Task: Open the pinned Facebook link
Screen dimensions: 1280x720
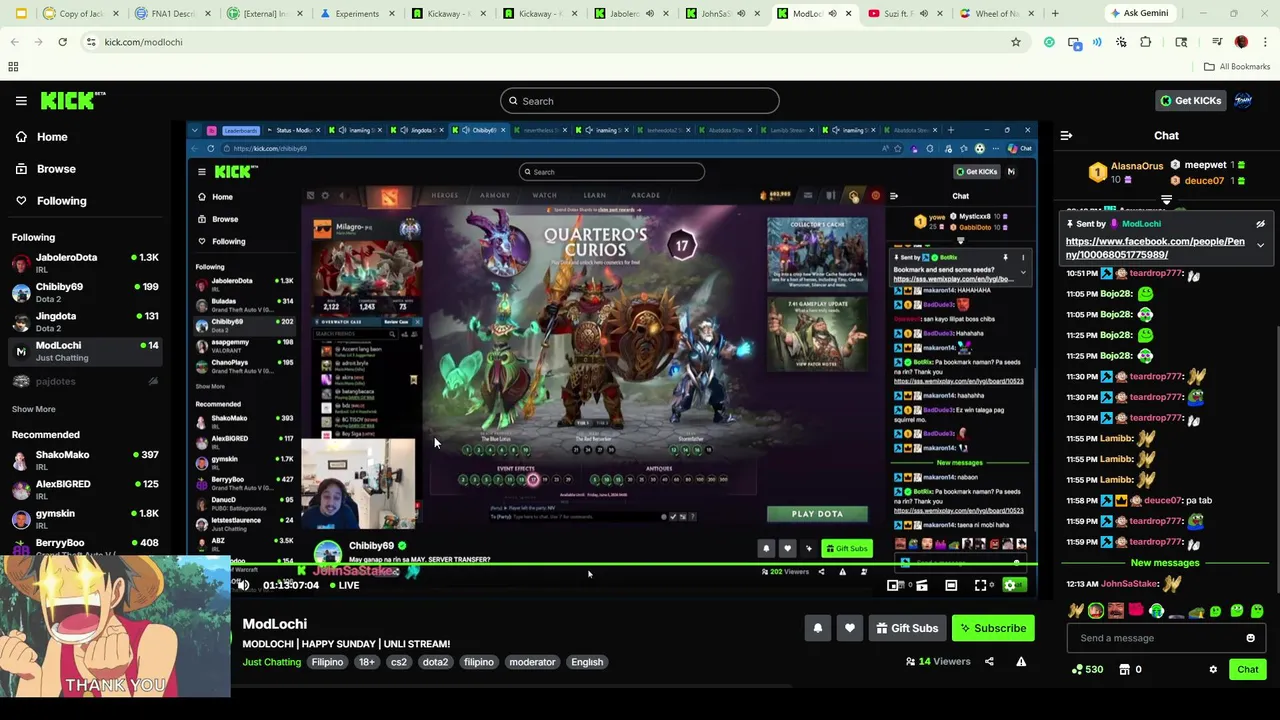Action: 1155,248
